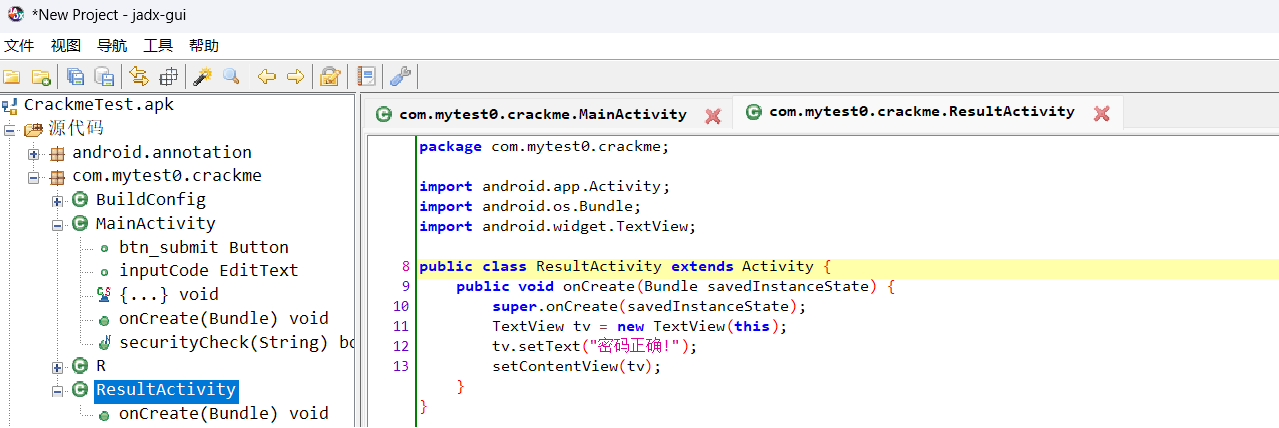Image resolution: width=1279 pixels, height=428 pixels.
Task: Select inputCode EditText field
Action: point(209,271)
